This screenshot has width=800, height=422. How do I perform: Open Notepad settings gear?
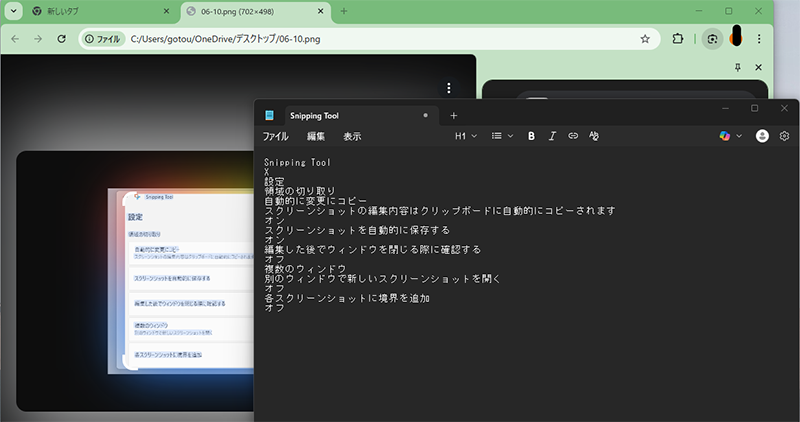click(784, 136)
